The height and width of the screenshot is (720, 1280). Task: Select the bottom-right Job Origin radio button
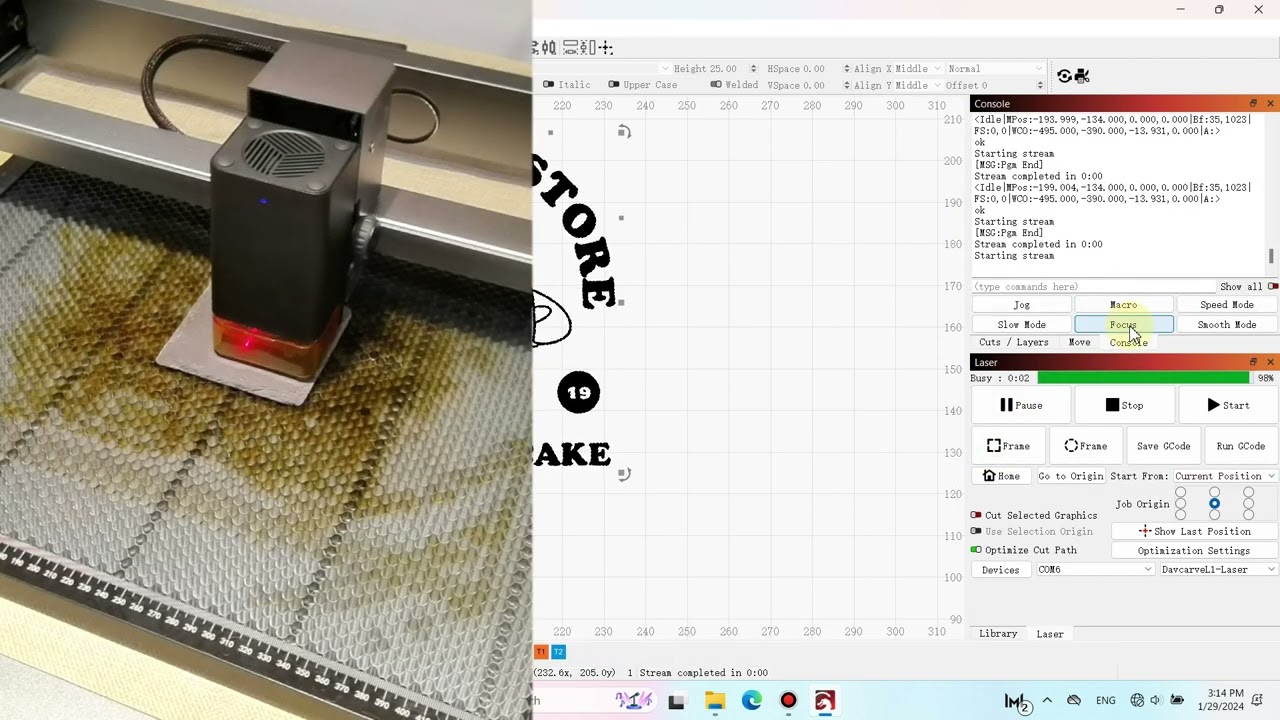(x=1248, y=514)
